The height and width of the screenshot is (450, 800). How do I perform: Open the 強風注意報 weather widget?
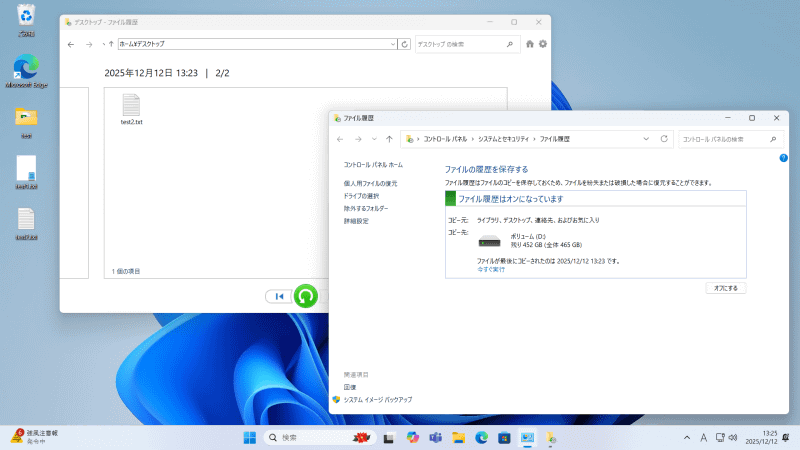tap(35, 437)
